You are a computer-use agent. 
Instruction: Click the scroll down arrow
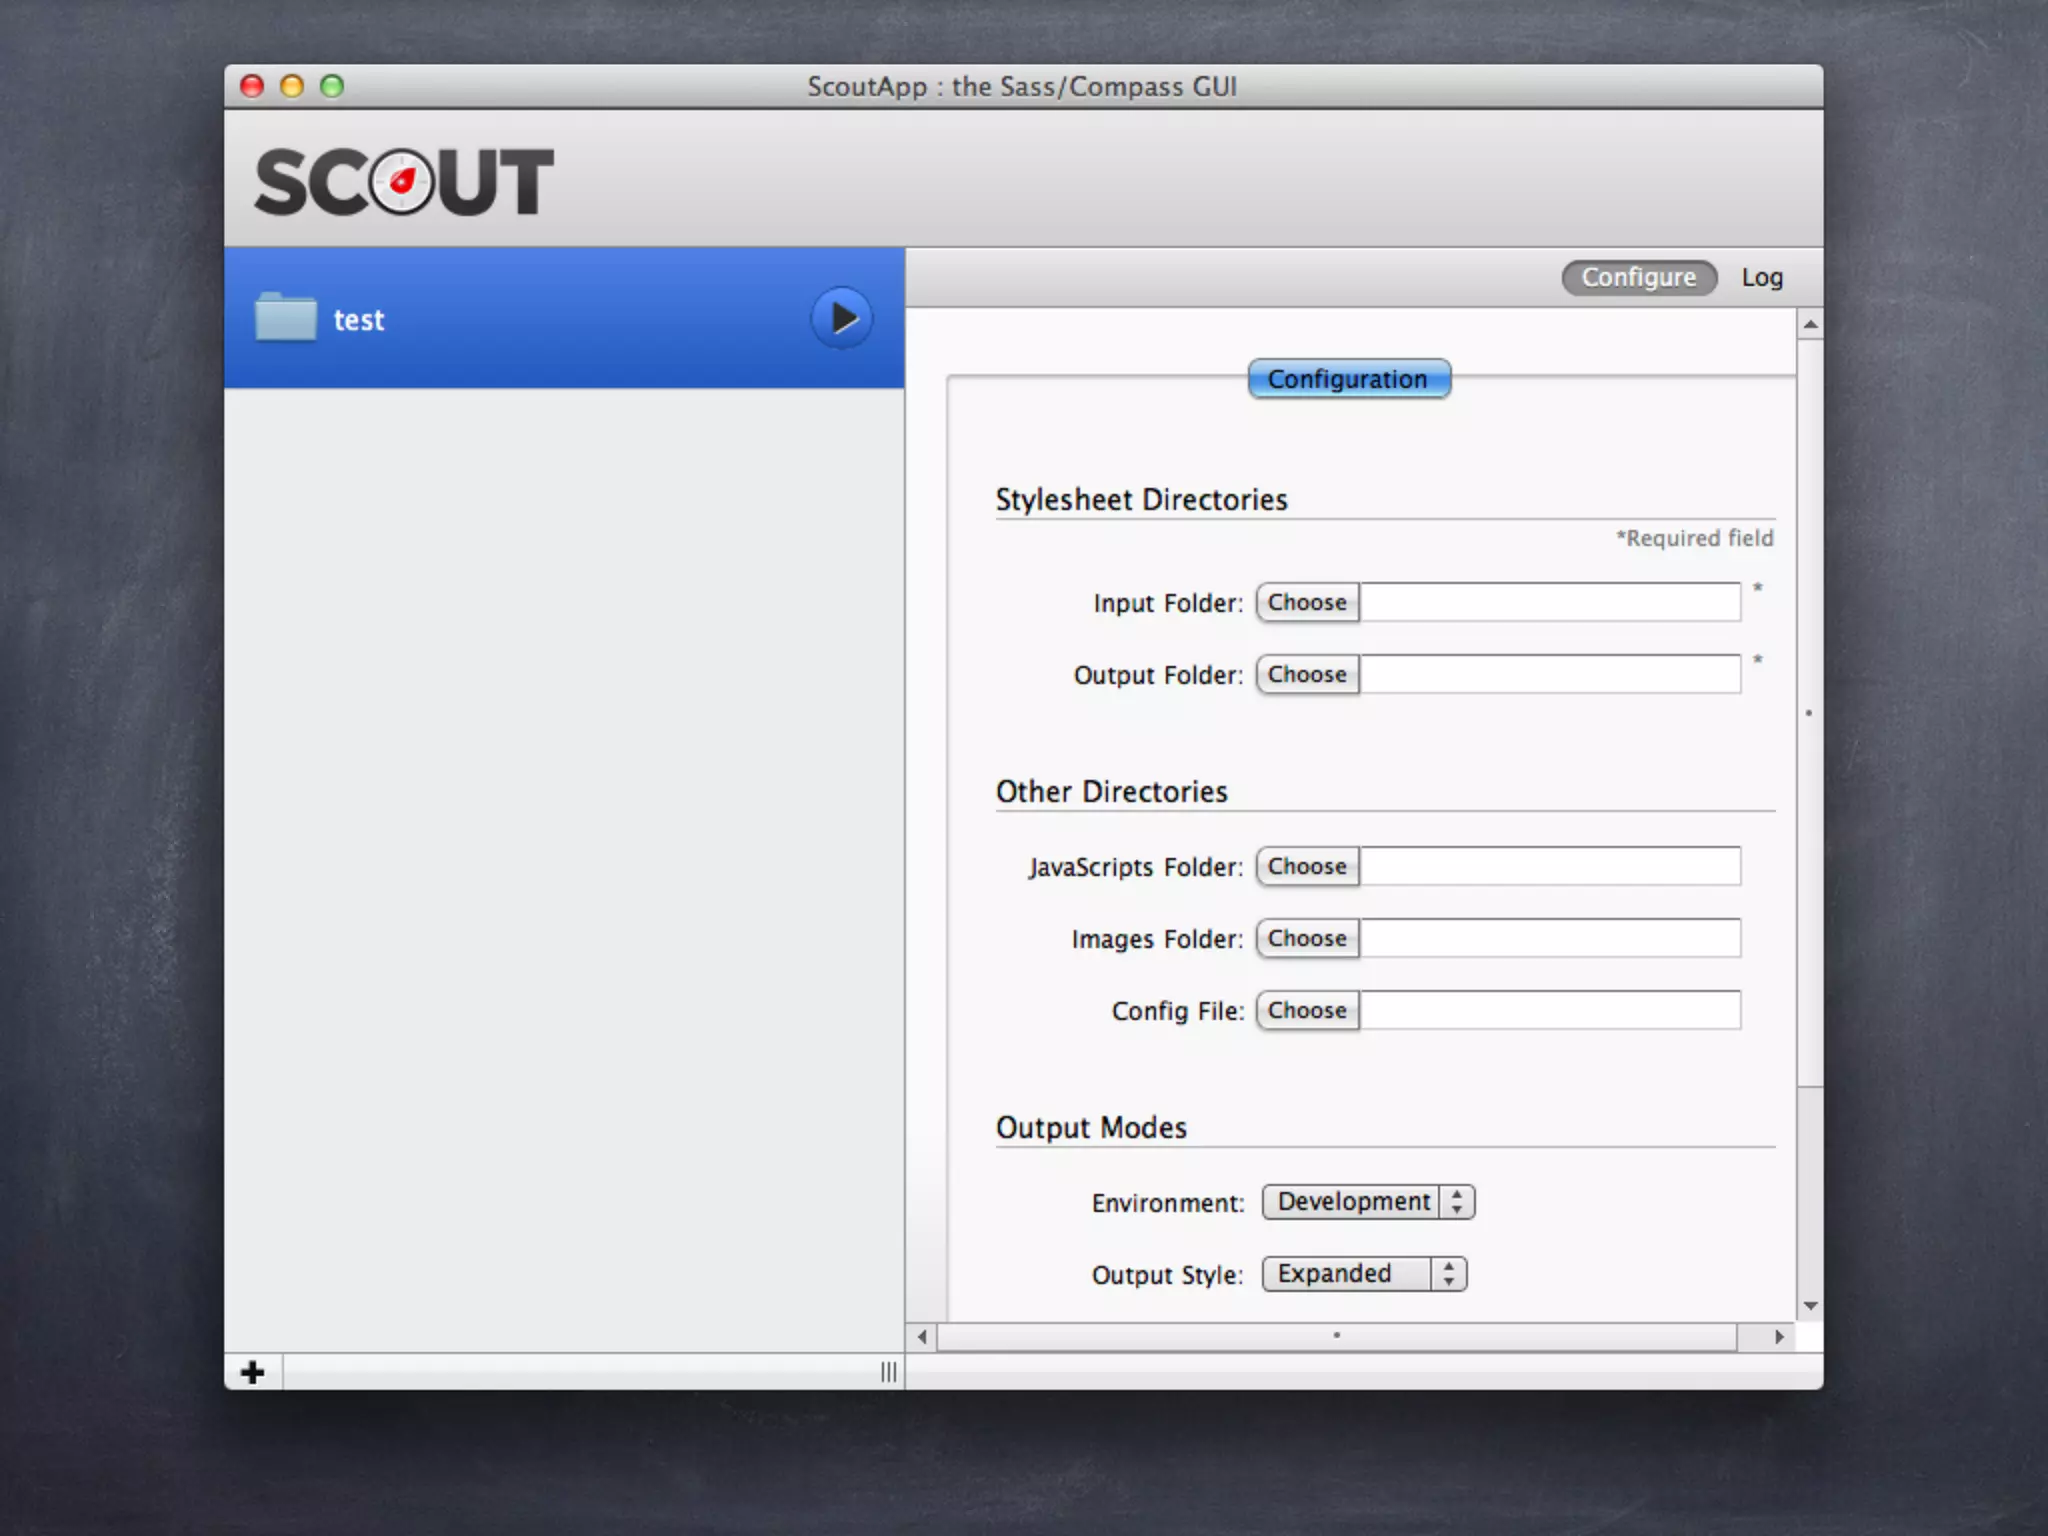pos(1810,1306)
